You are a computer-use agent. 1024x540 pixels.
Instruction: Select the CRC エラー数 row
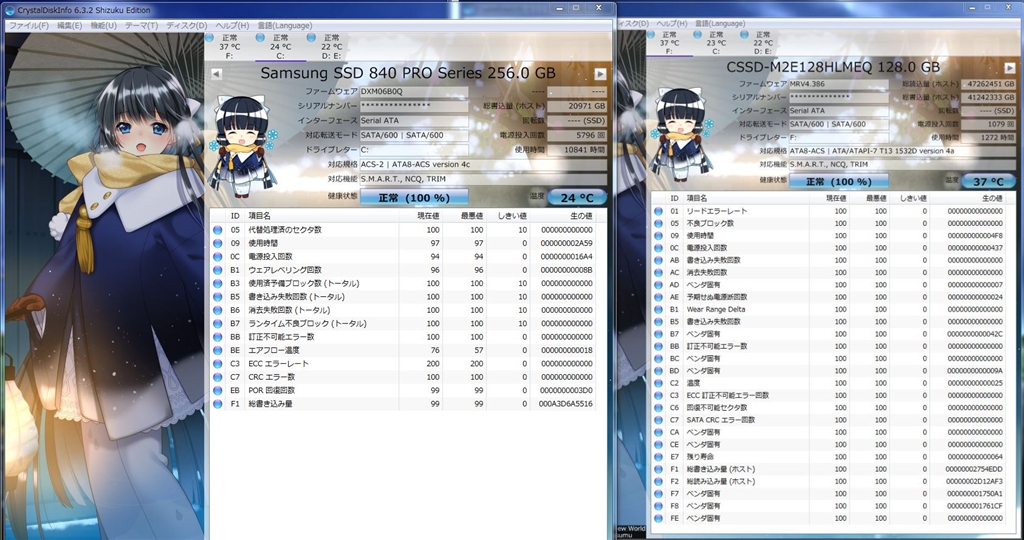pos(405,377)
